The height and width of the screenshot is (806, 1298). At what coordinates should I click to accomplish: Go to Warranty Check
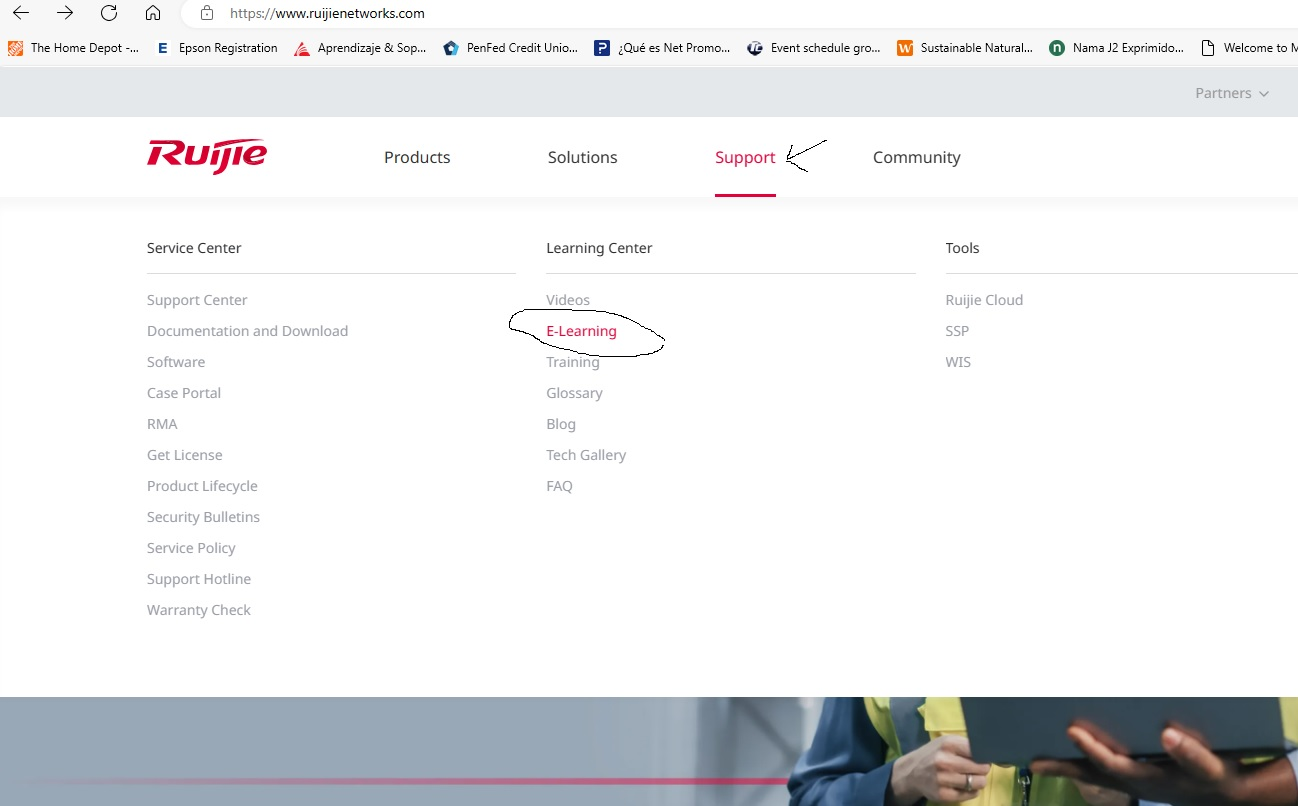[198, 610]
